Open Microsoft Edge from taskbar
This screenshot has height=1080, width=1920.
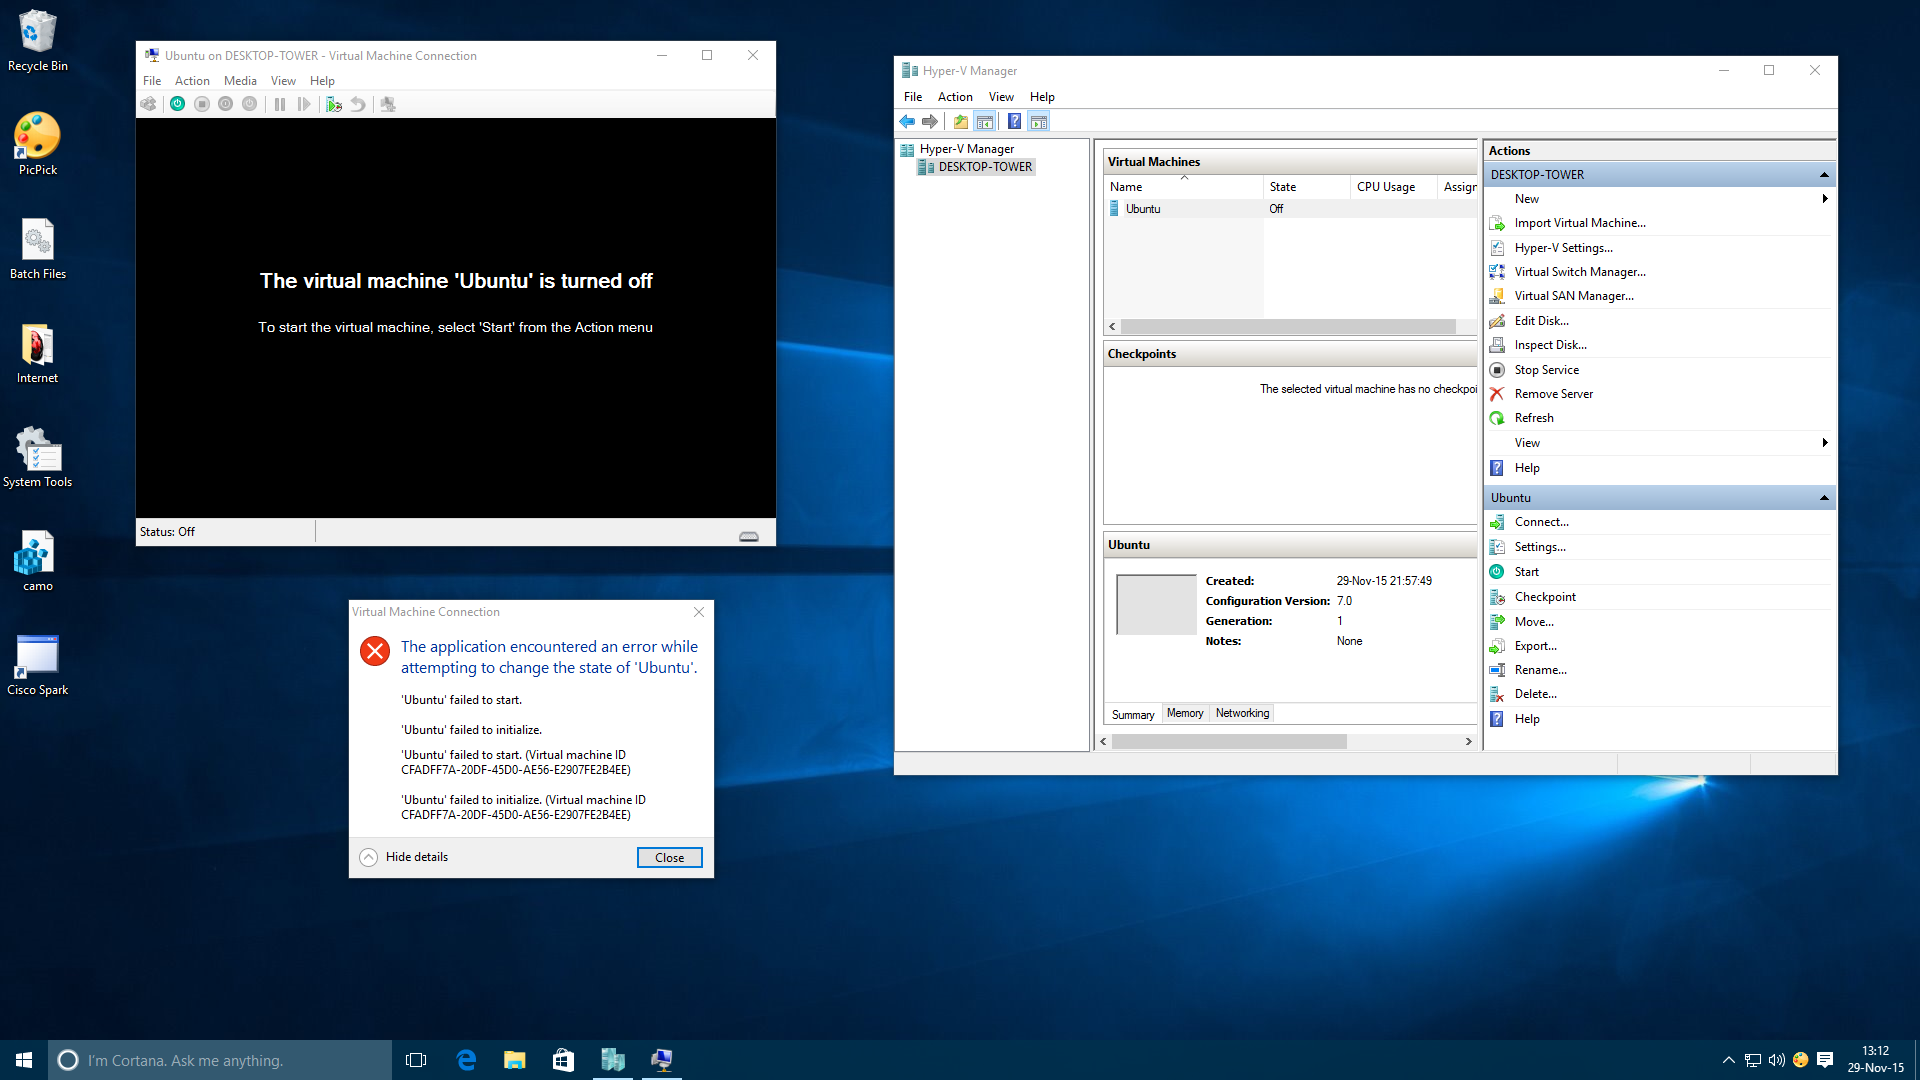466,1060
